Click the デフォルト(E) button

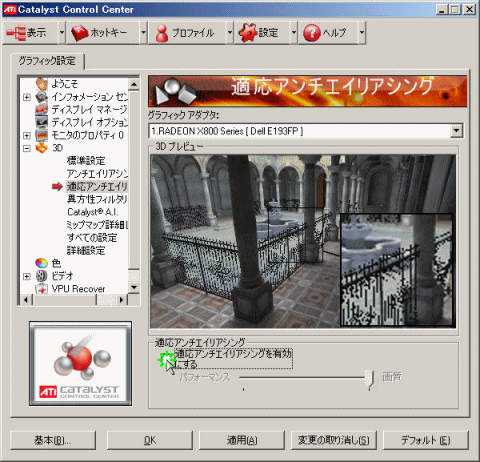(426, 440)
